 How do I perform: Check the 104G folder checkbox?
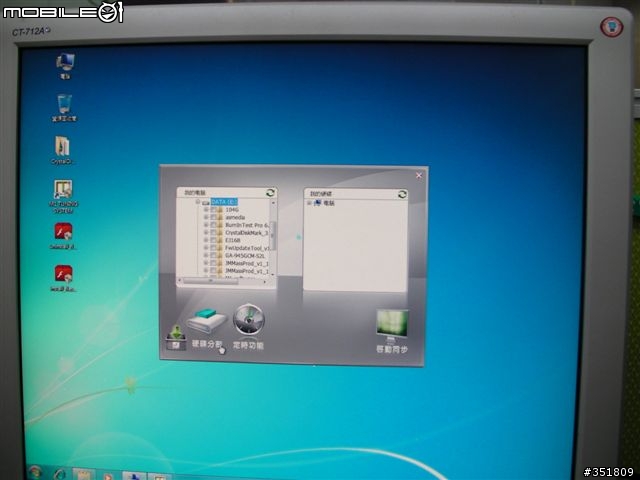click(213, 210)
